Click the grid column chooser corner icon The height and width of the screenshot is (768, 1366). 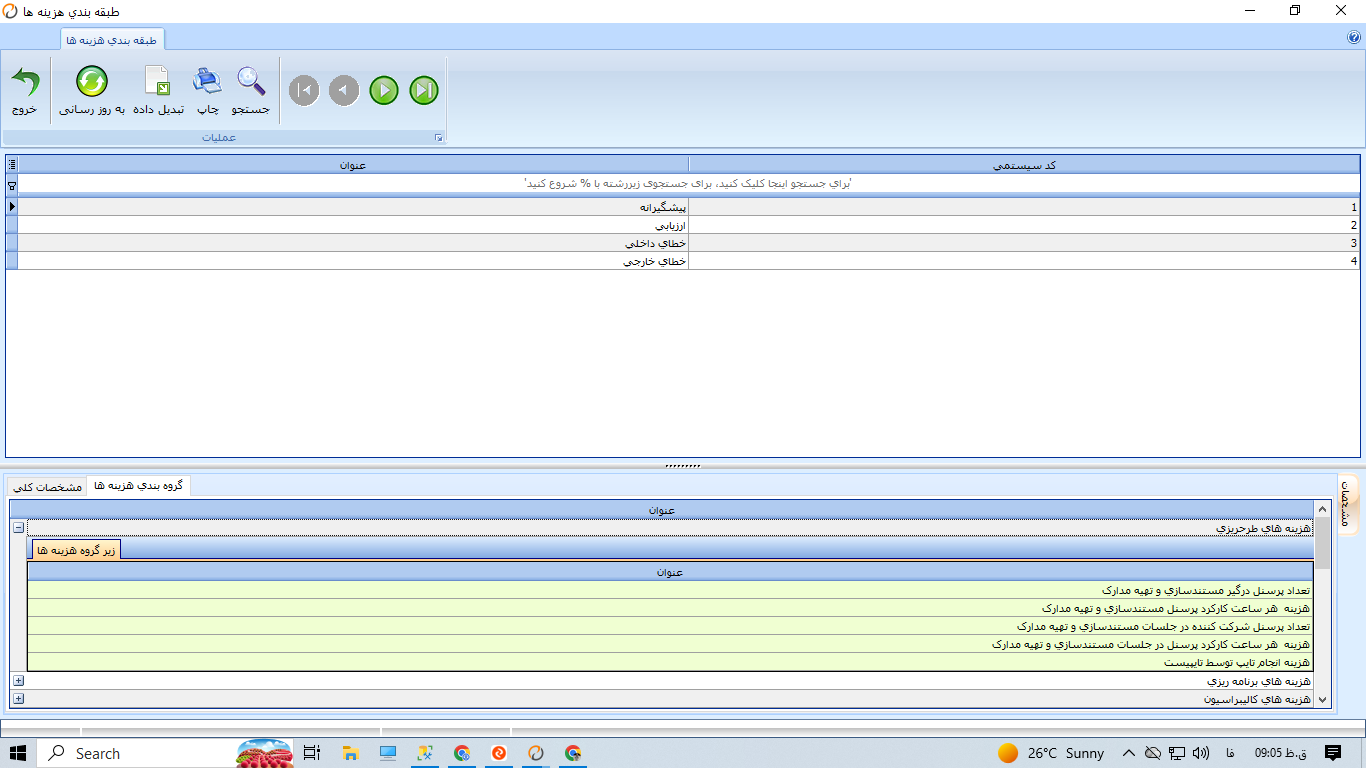12,164
